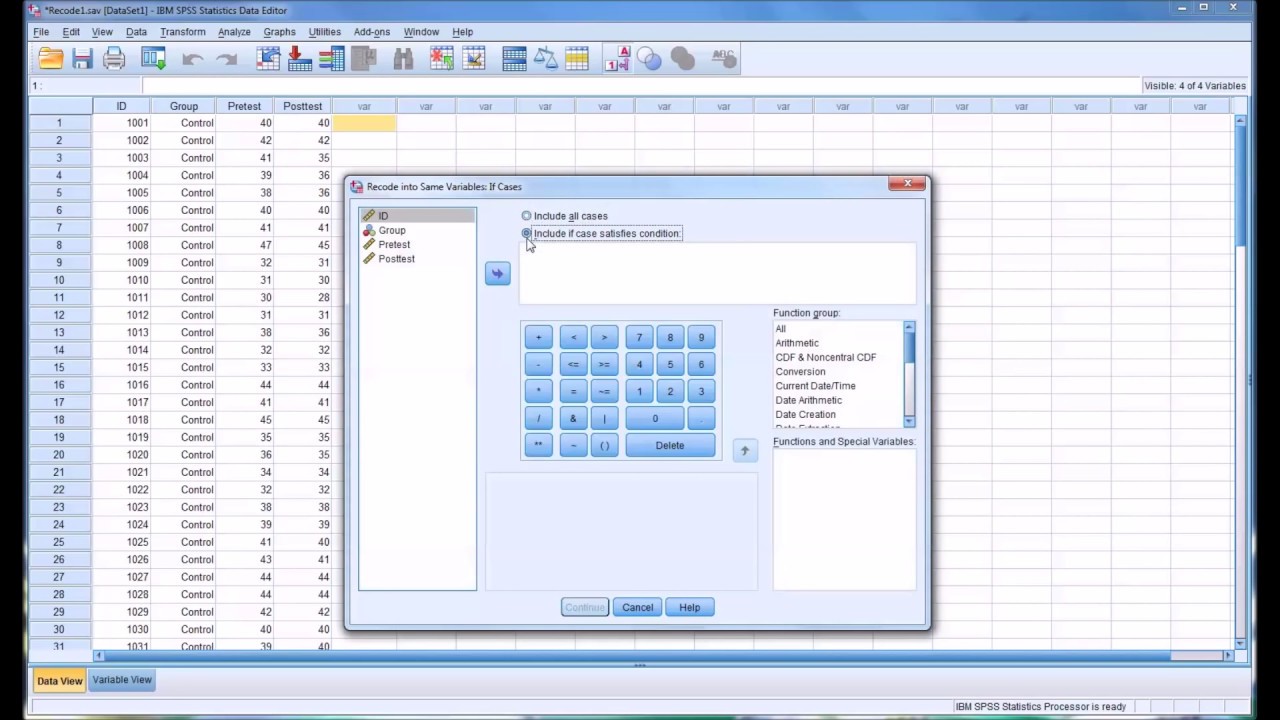Viewport: 1280px width, 720px height.
Task: Click the Delete keypad button
Action: pos(670,445)
